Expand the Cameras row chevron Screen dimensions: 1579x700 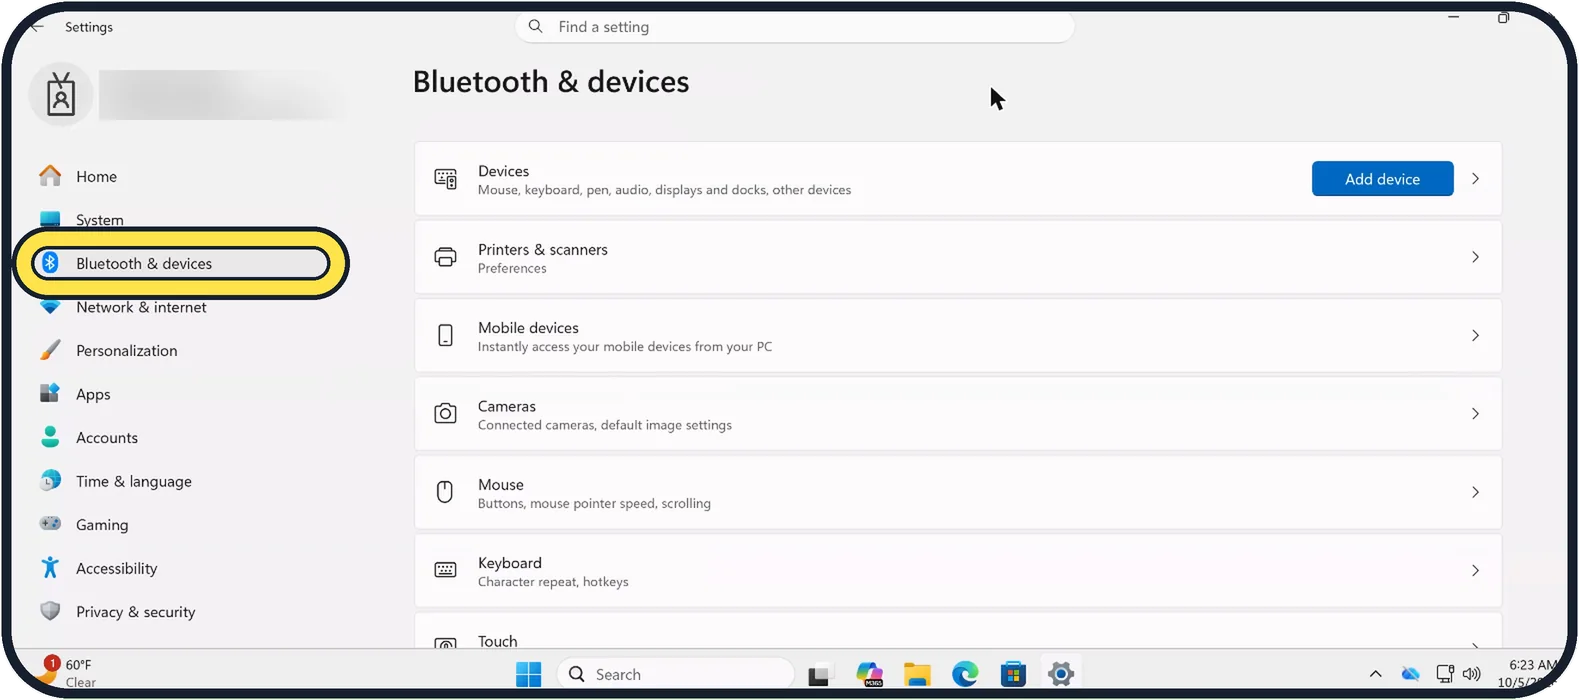[1476, 414]
